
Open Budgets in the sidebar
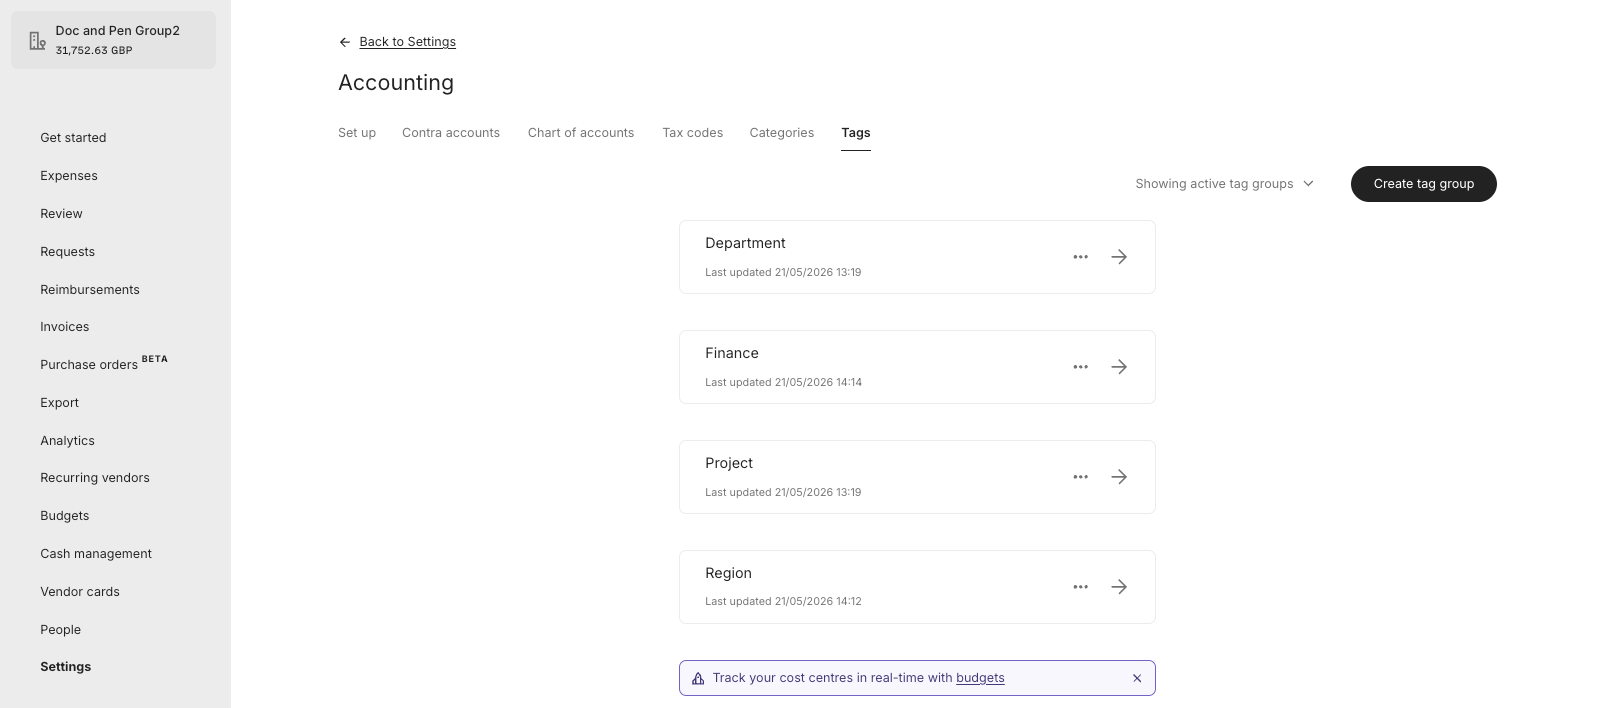click(x=65, y=516)
